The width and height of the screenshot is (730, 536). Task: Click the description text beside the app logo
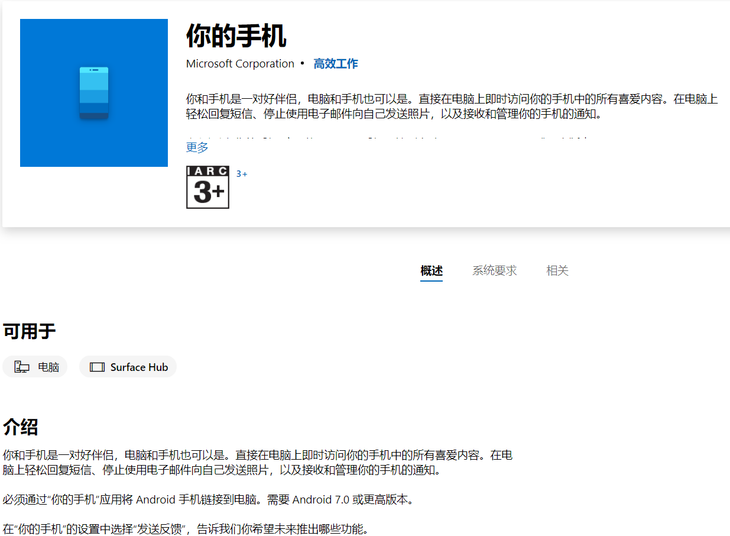[452, 106]
